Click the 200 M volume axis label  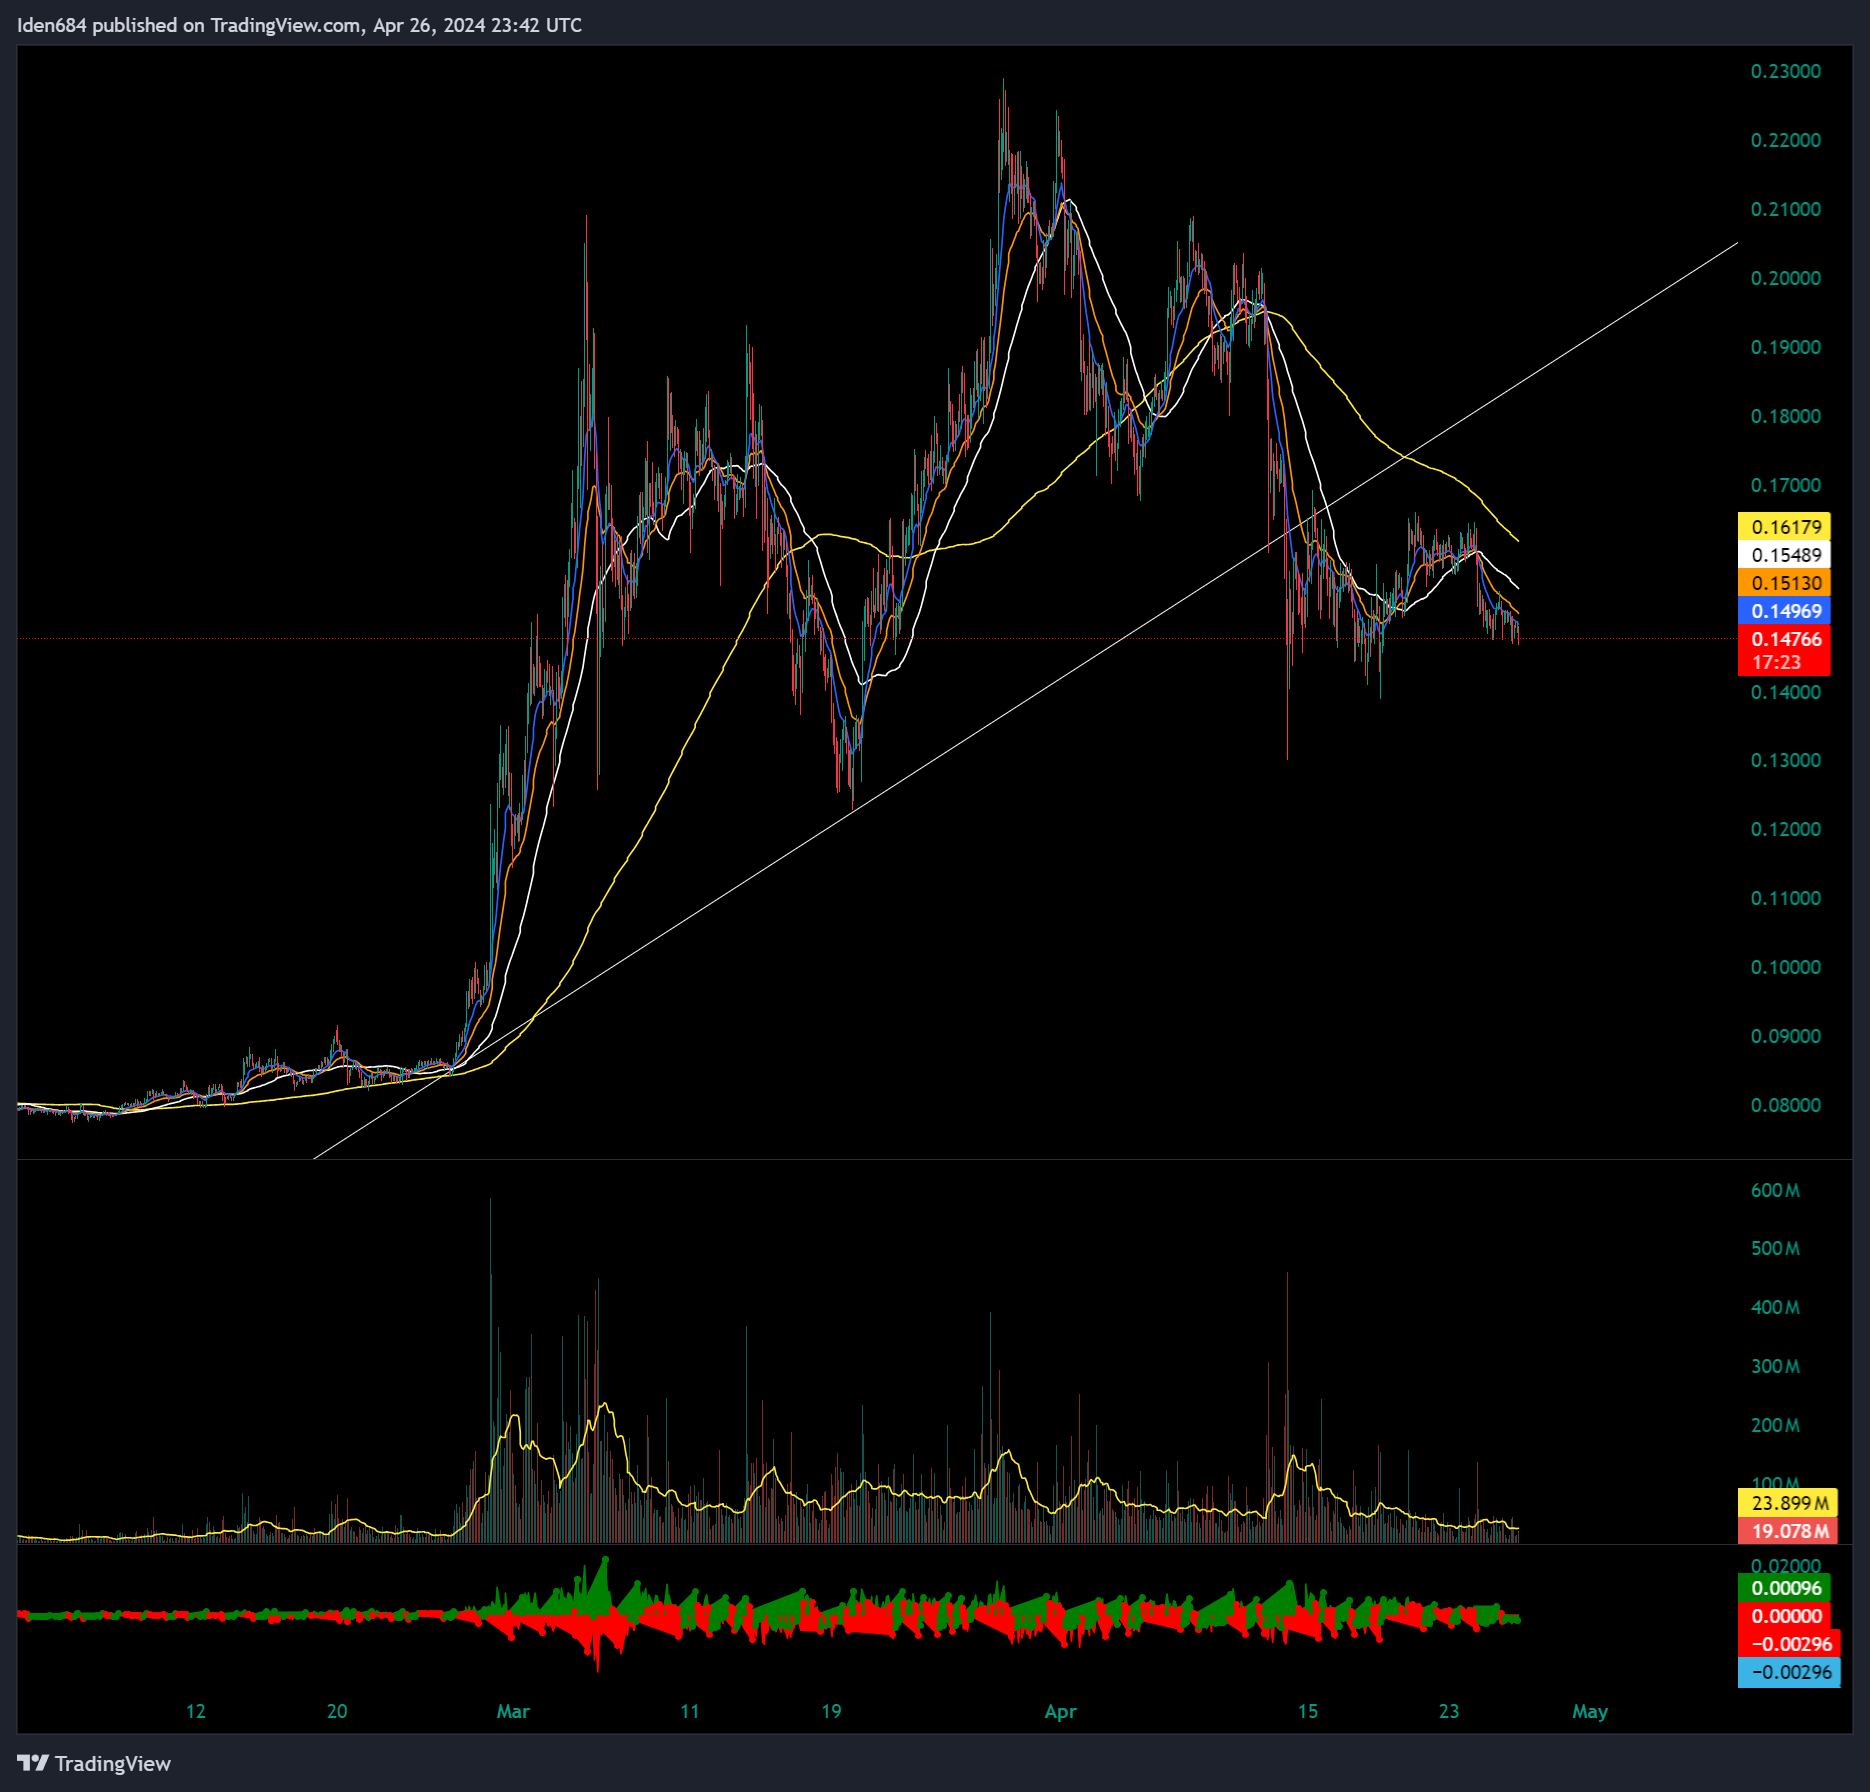click(1775, 1425)
